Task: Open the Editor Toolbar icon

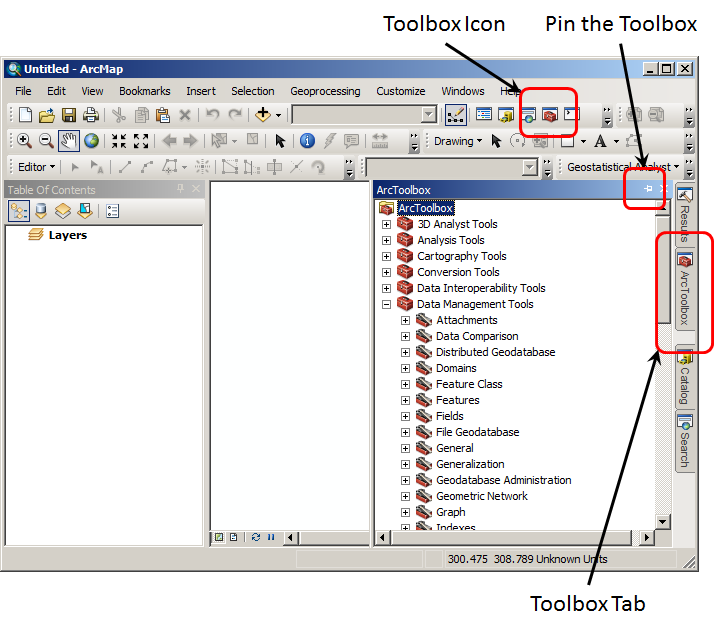Action: [455, 115]
